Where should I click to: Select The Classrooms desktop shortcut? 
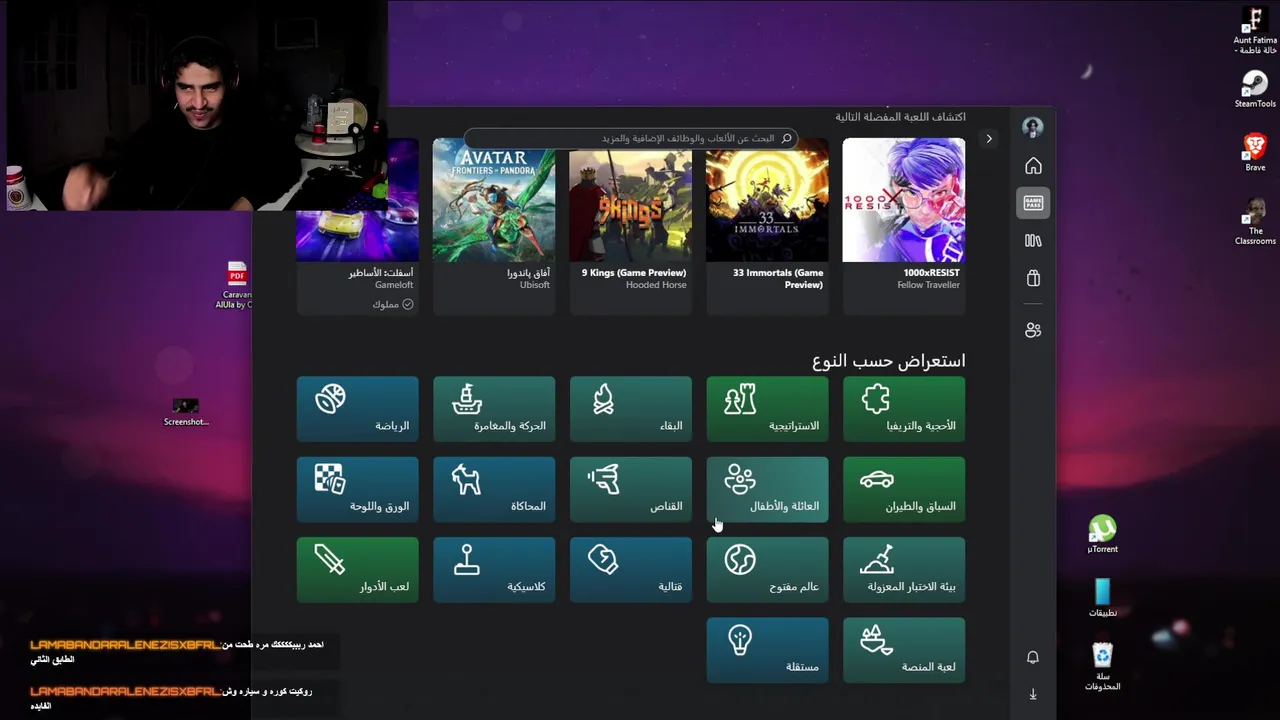point(1255,222)
